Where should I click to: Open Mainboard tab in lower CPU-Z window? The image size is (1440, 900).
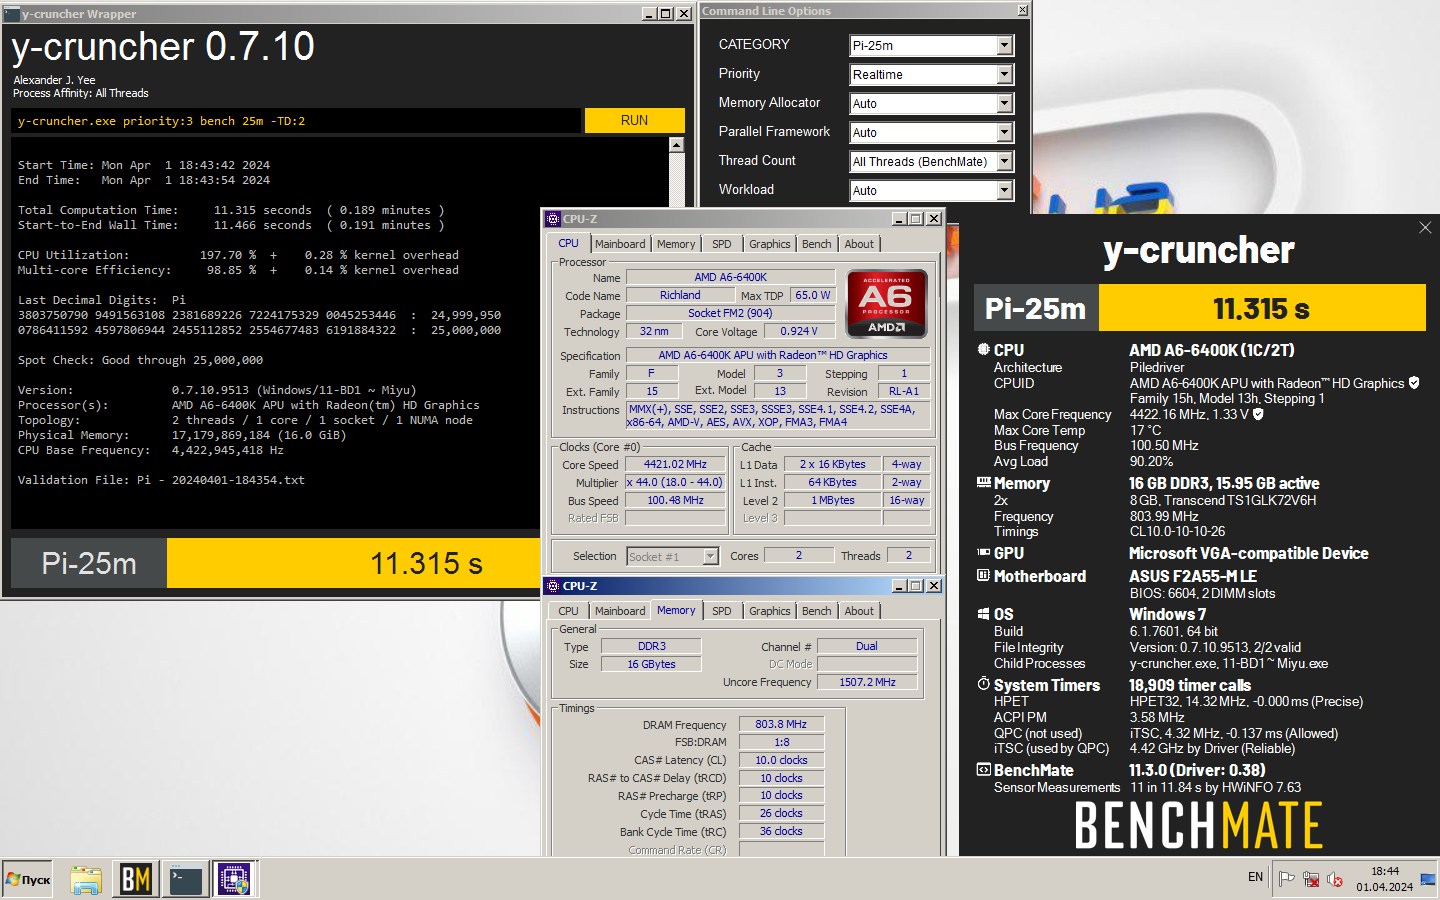620,611
